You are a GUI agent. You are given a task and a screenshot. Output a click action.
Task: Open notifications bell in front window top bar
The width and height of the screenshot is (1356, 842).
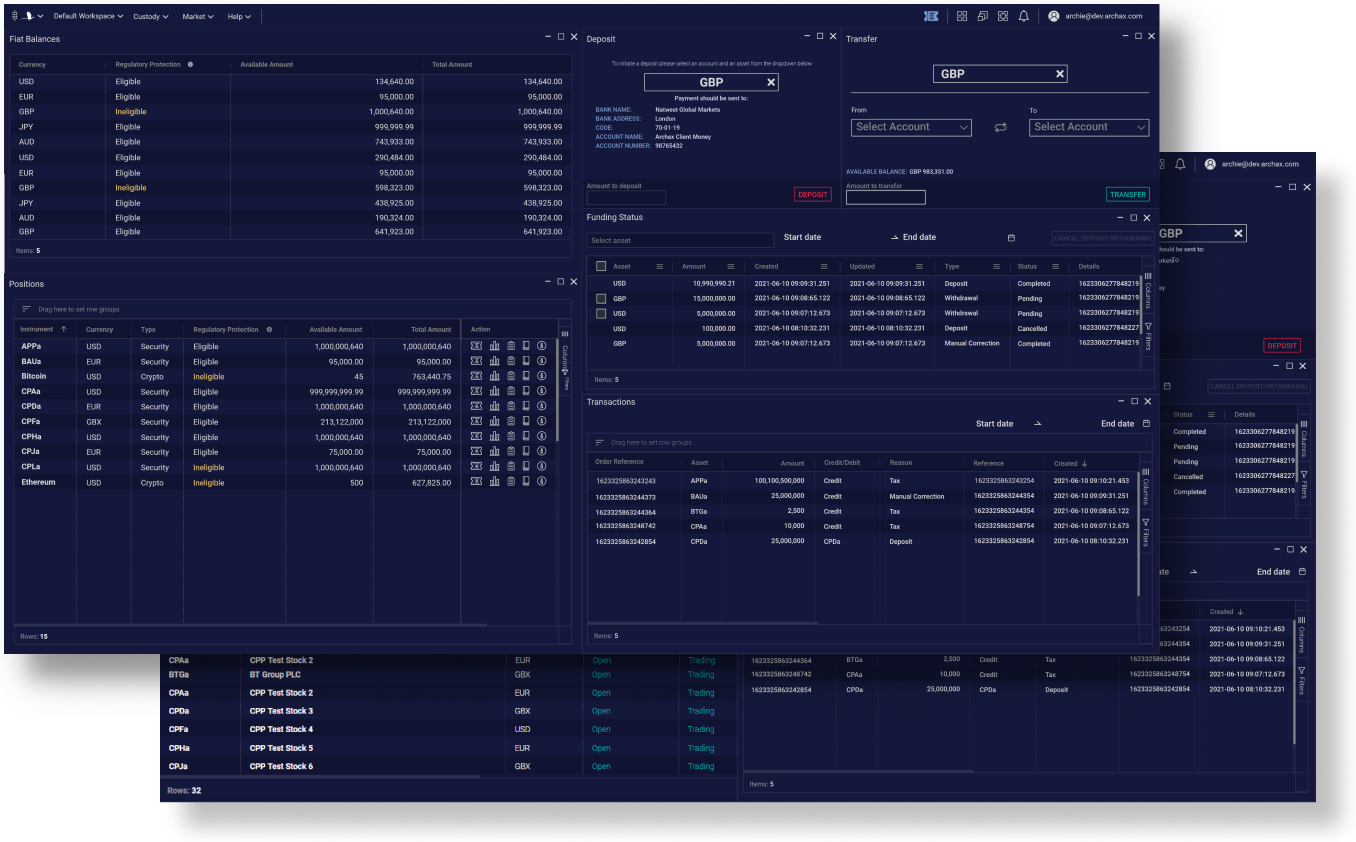[x=1024, y=16]
